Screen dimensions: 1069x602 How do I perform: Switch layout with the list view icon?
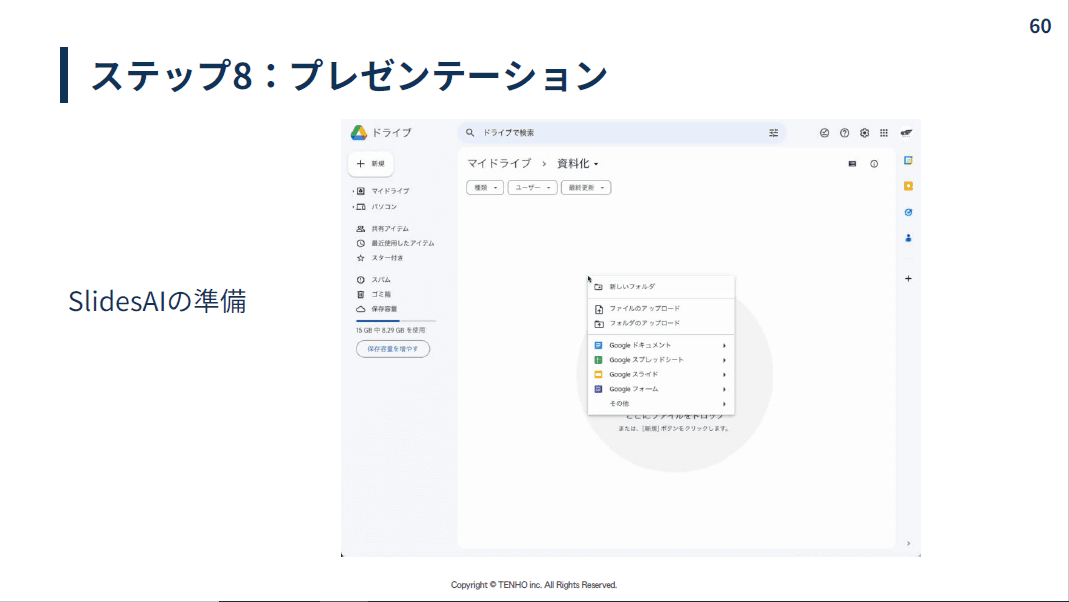tap(852, 164)
